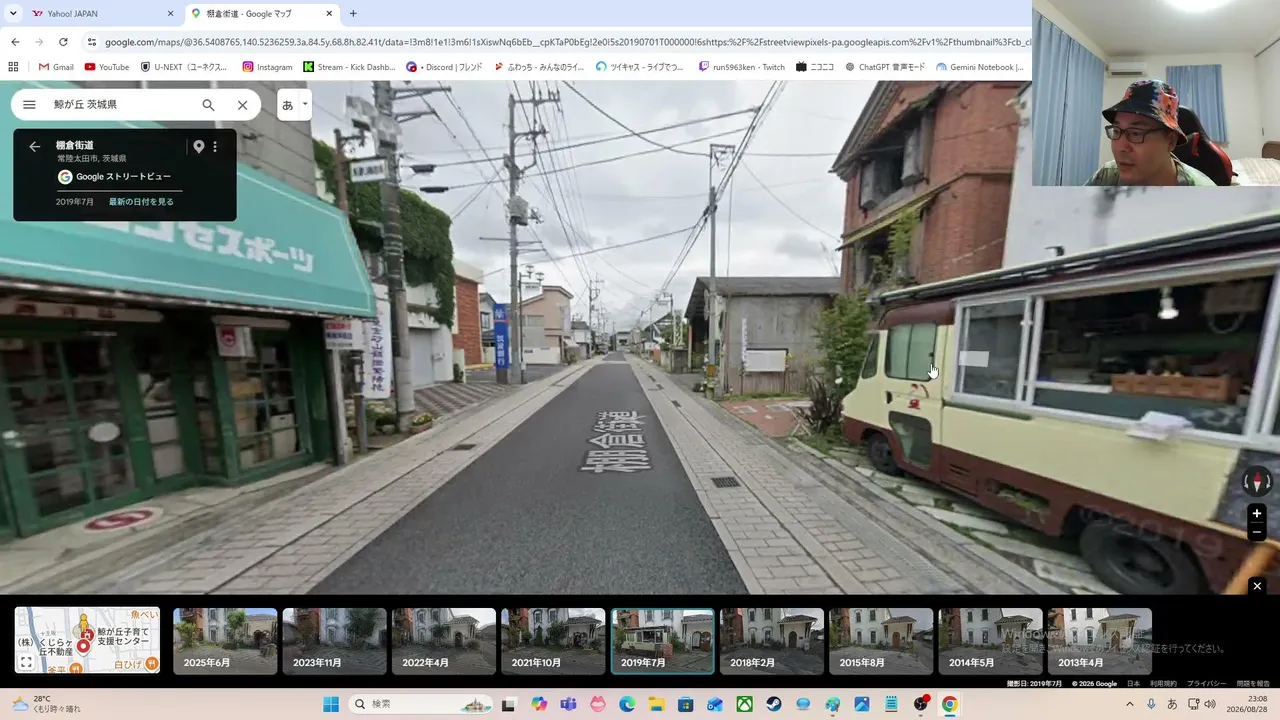
Task: Select the 2018年2月 Street View thumbnail
Action: point(772,641)
